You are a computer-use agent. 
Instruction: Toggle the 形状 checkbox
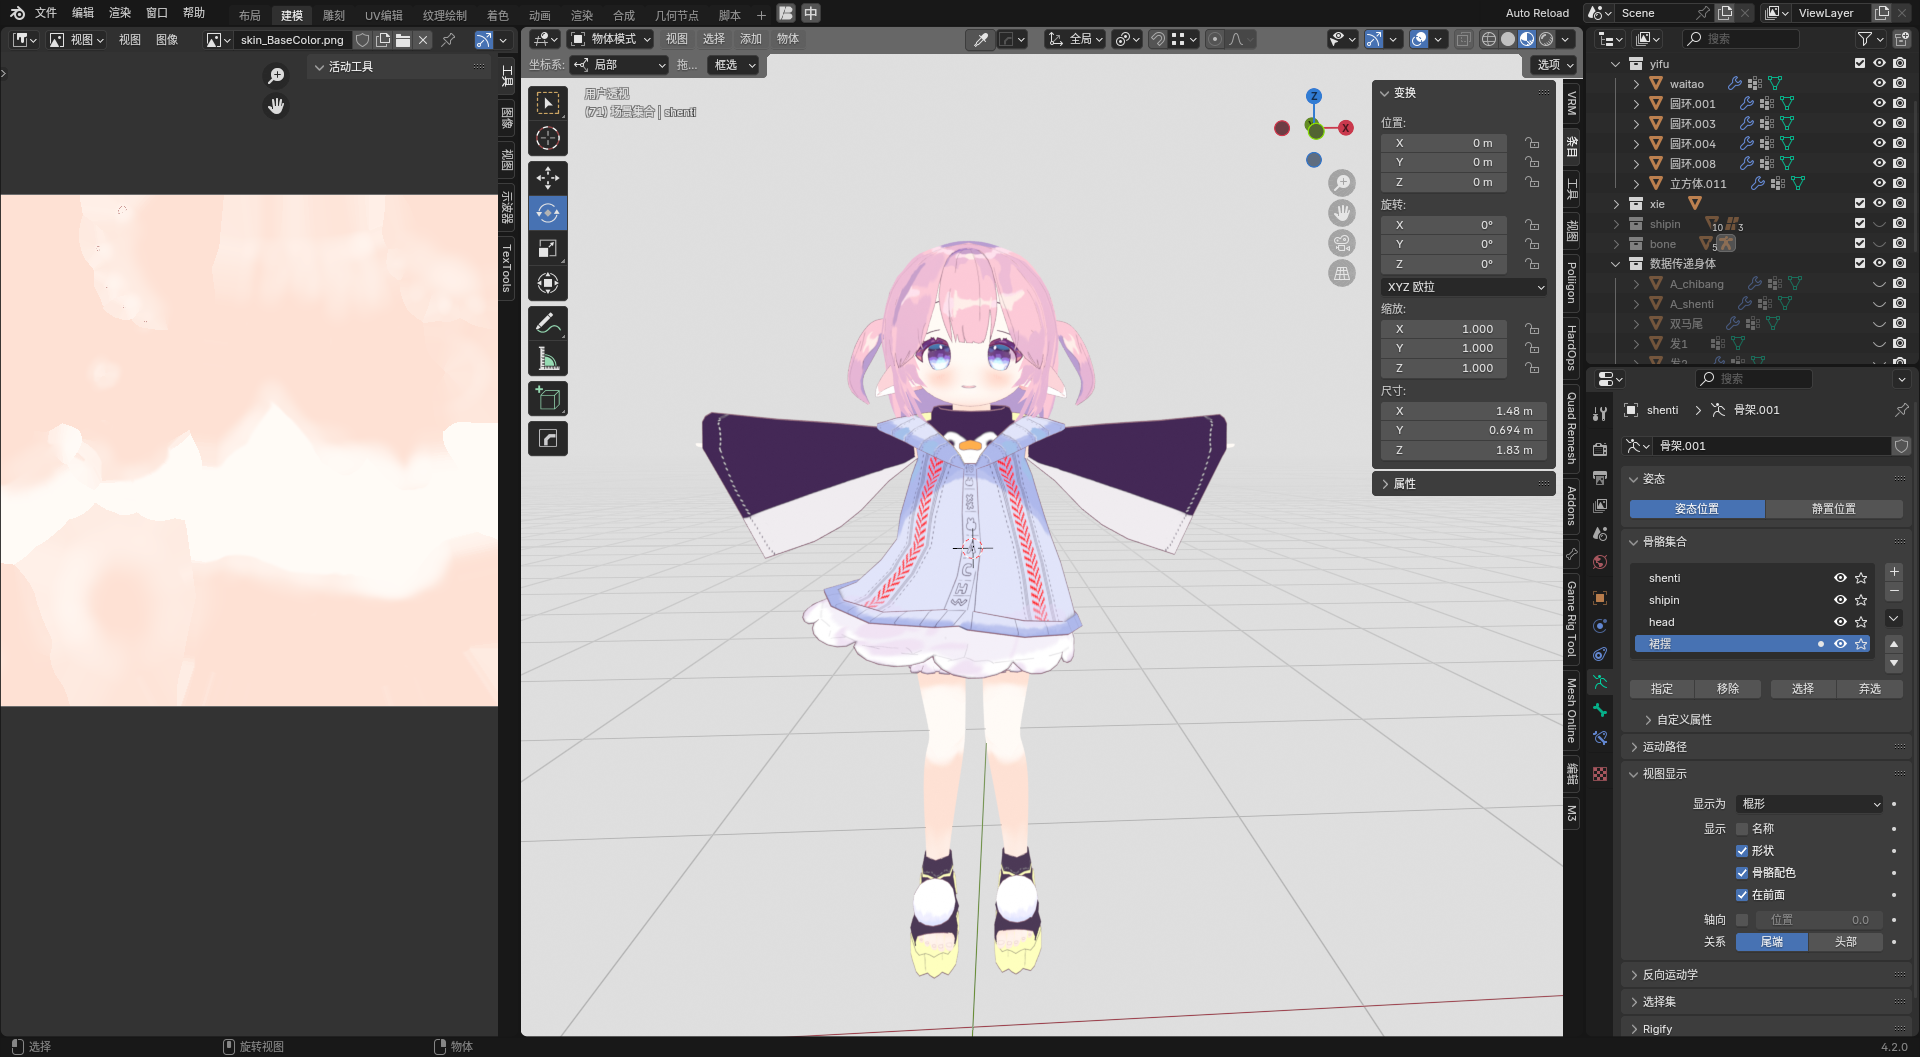click(1742, 851)
